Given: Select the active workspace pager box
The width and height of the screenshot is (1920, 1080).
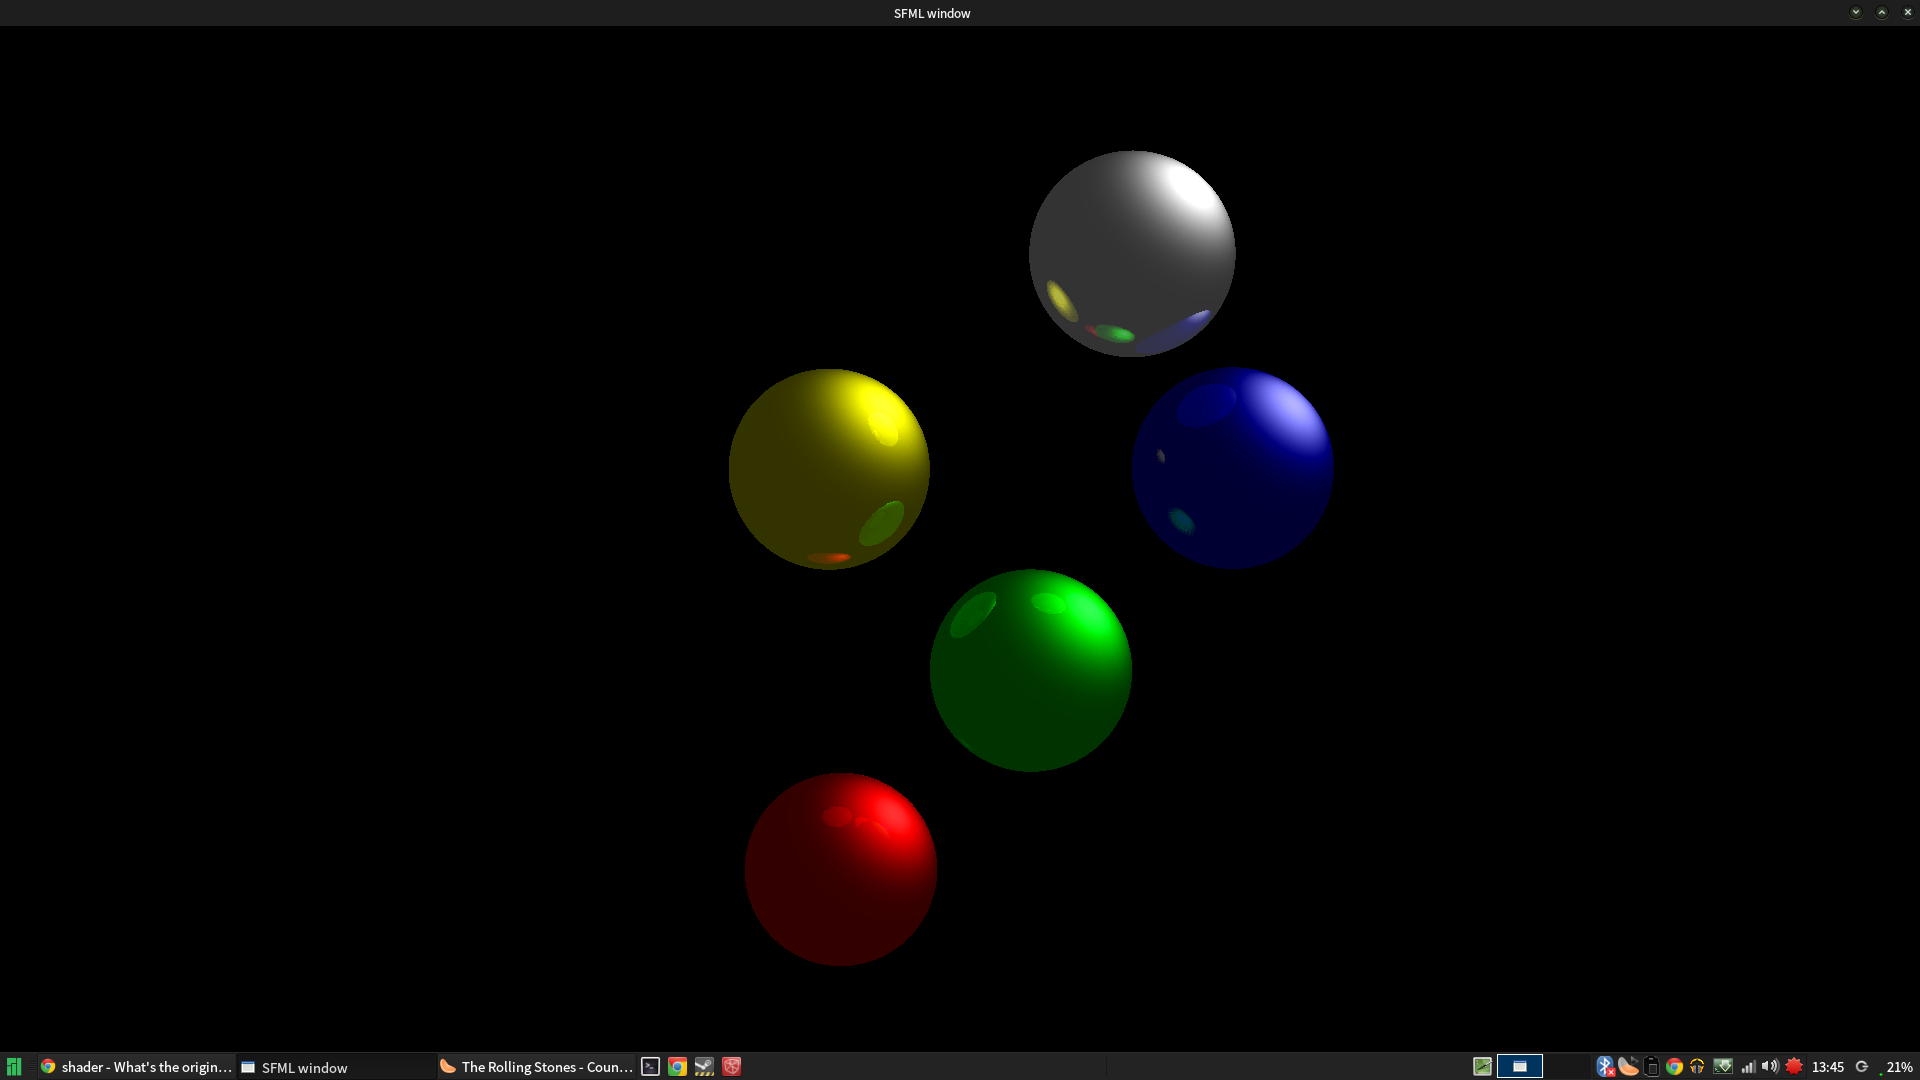Looking at the screenshot, I should [x=1519, y=1067].
